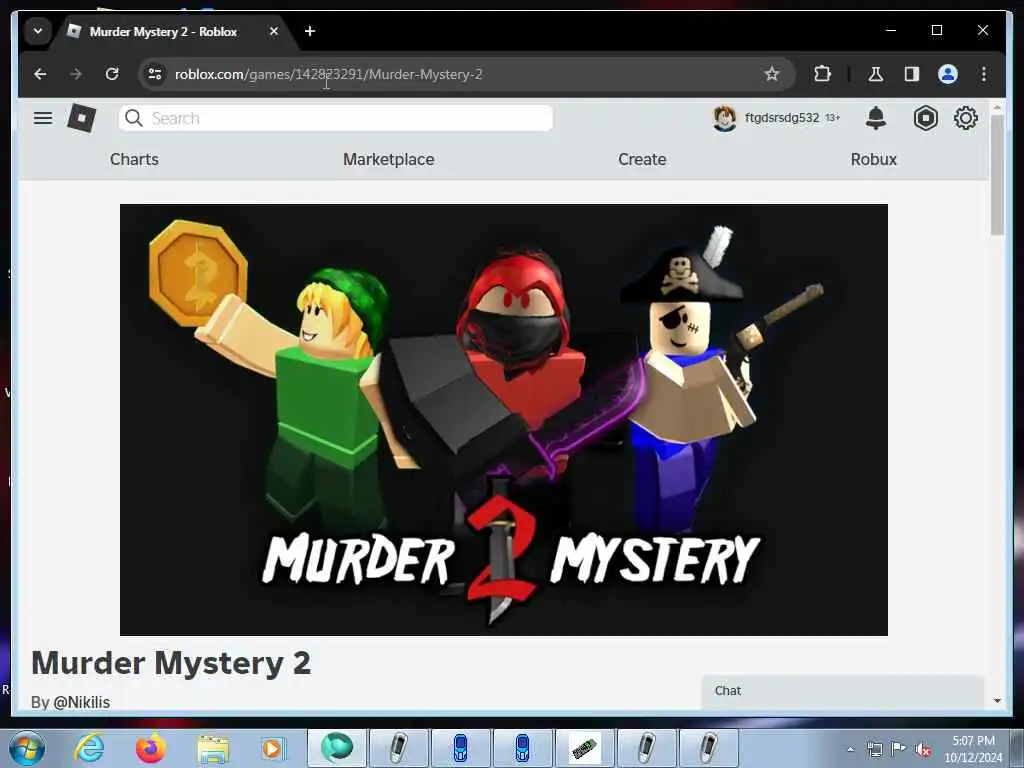Switch to the green globe taskbar app
Screen dimensions: 1024x768
point(337,748)
